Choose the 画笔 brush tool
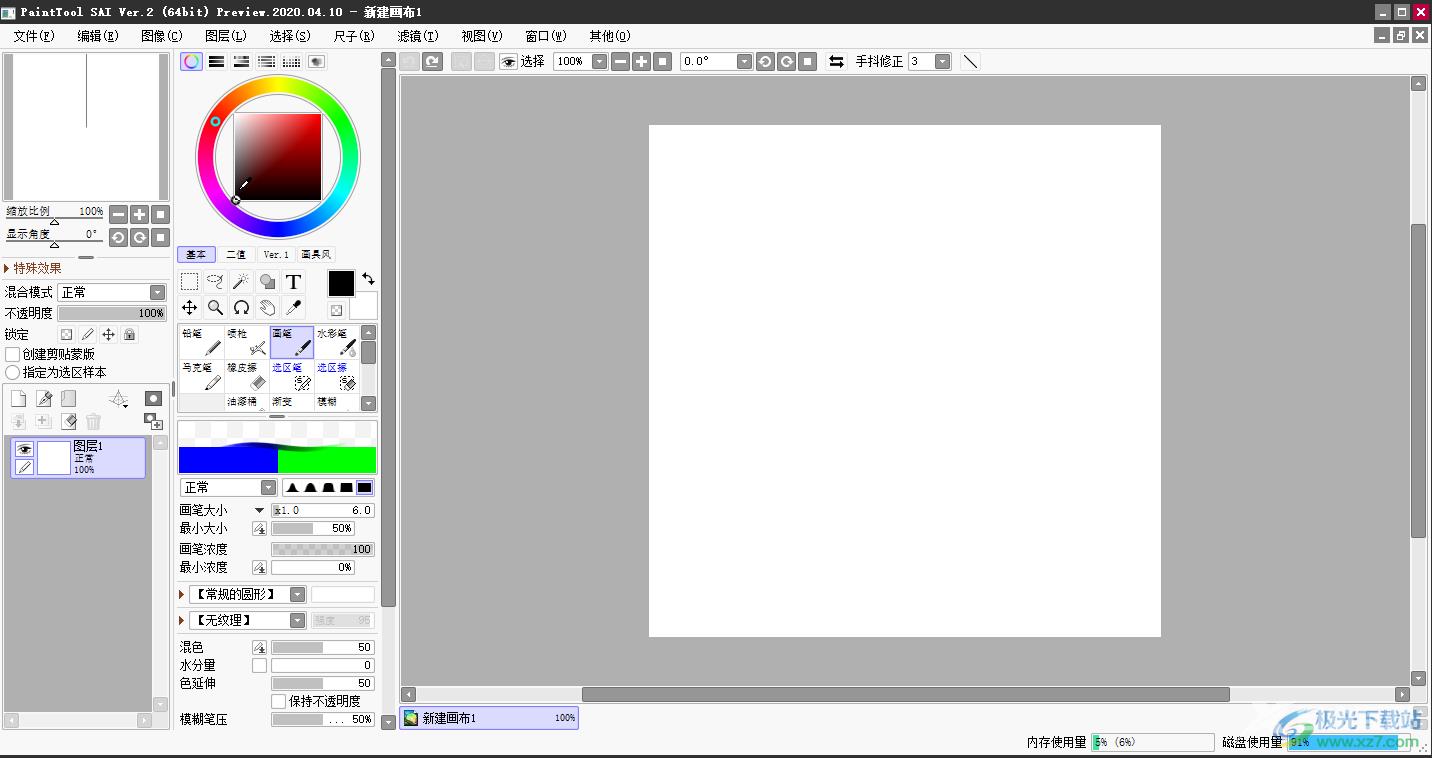The image size is (1432, 758). [291, 342]
